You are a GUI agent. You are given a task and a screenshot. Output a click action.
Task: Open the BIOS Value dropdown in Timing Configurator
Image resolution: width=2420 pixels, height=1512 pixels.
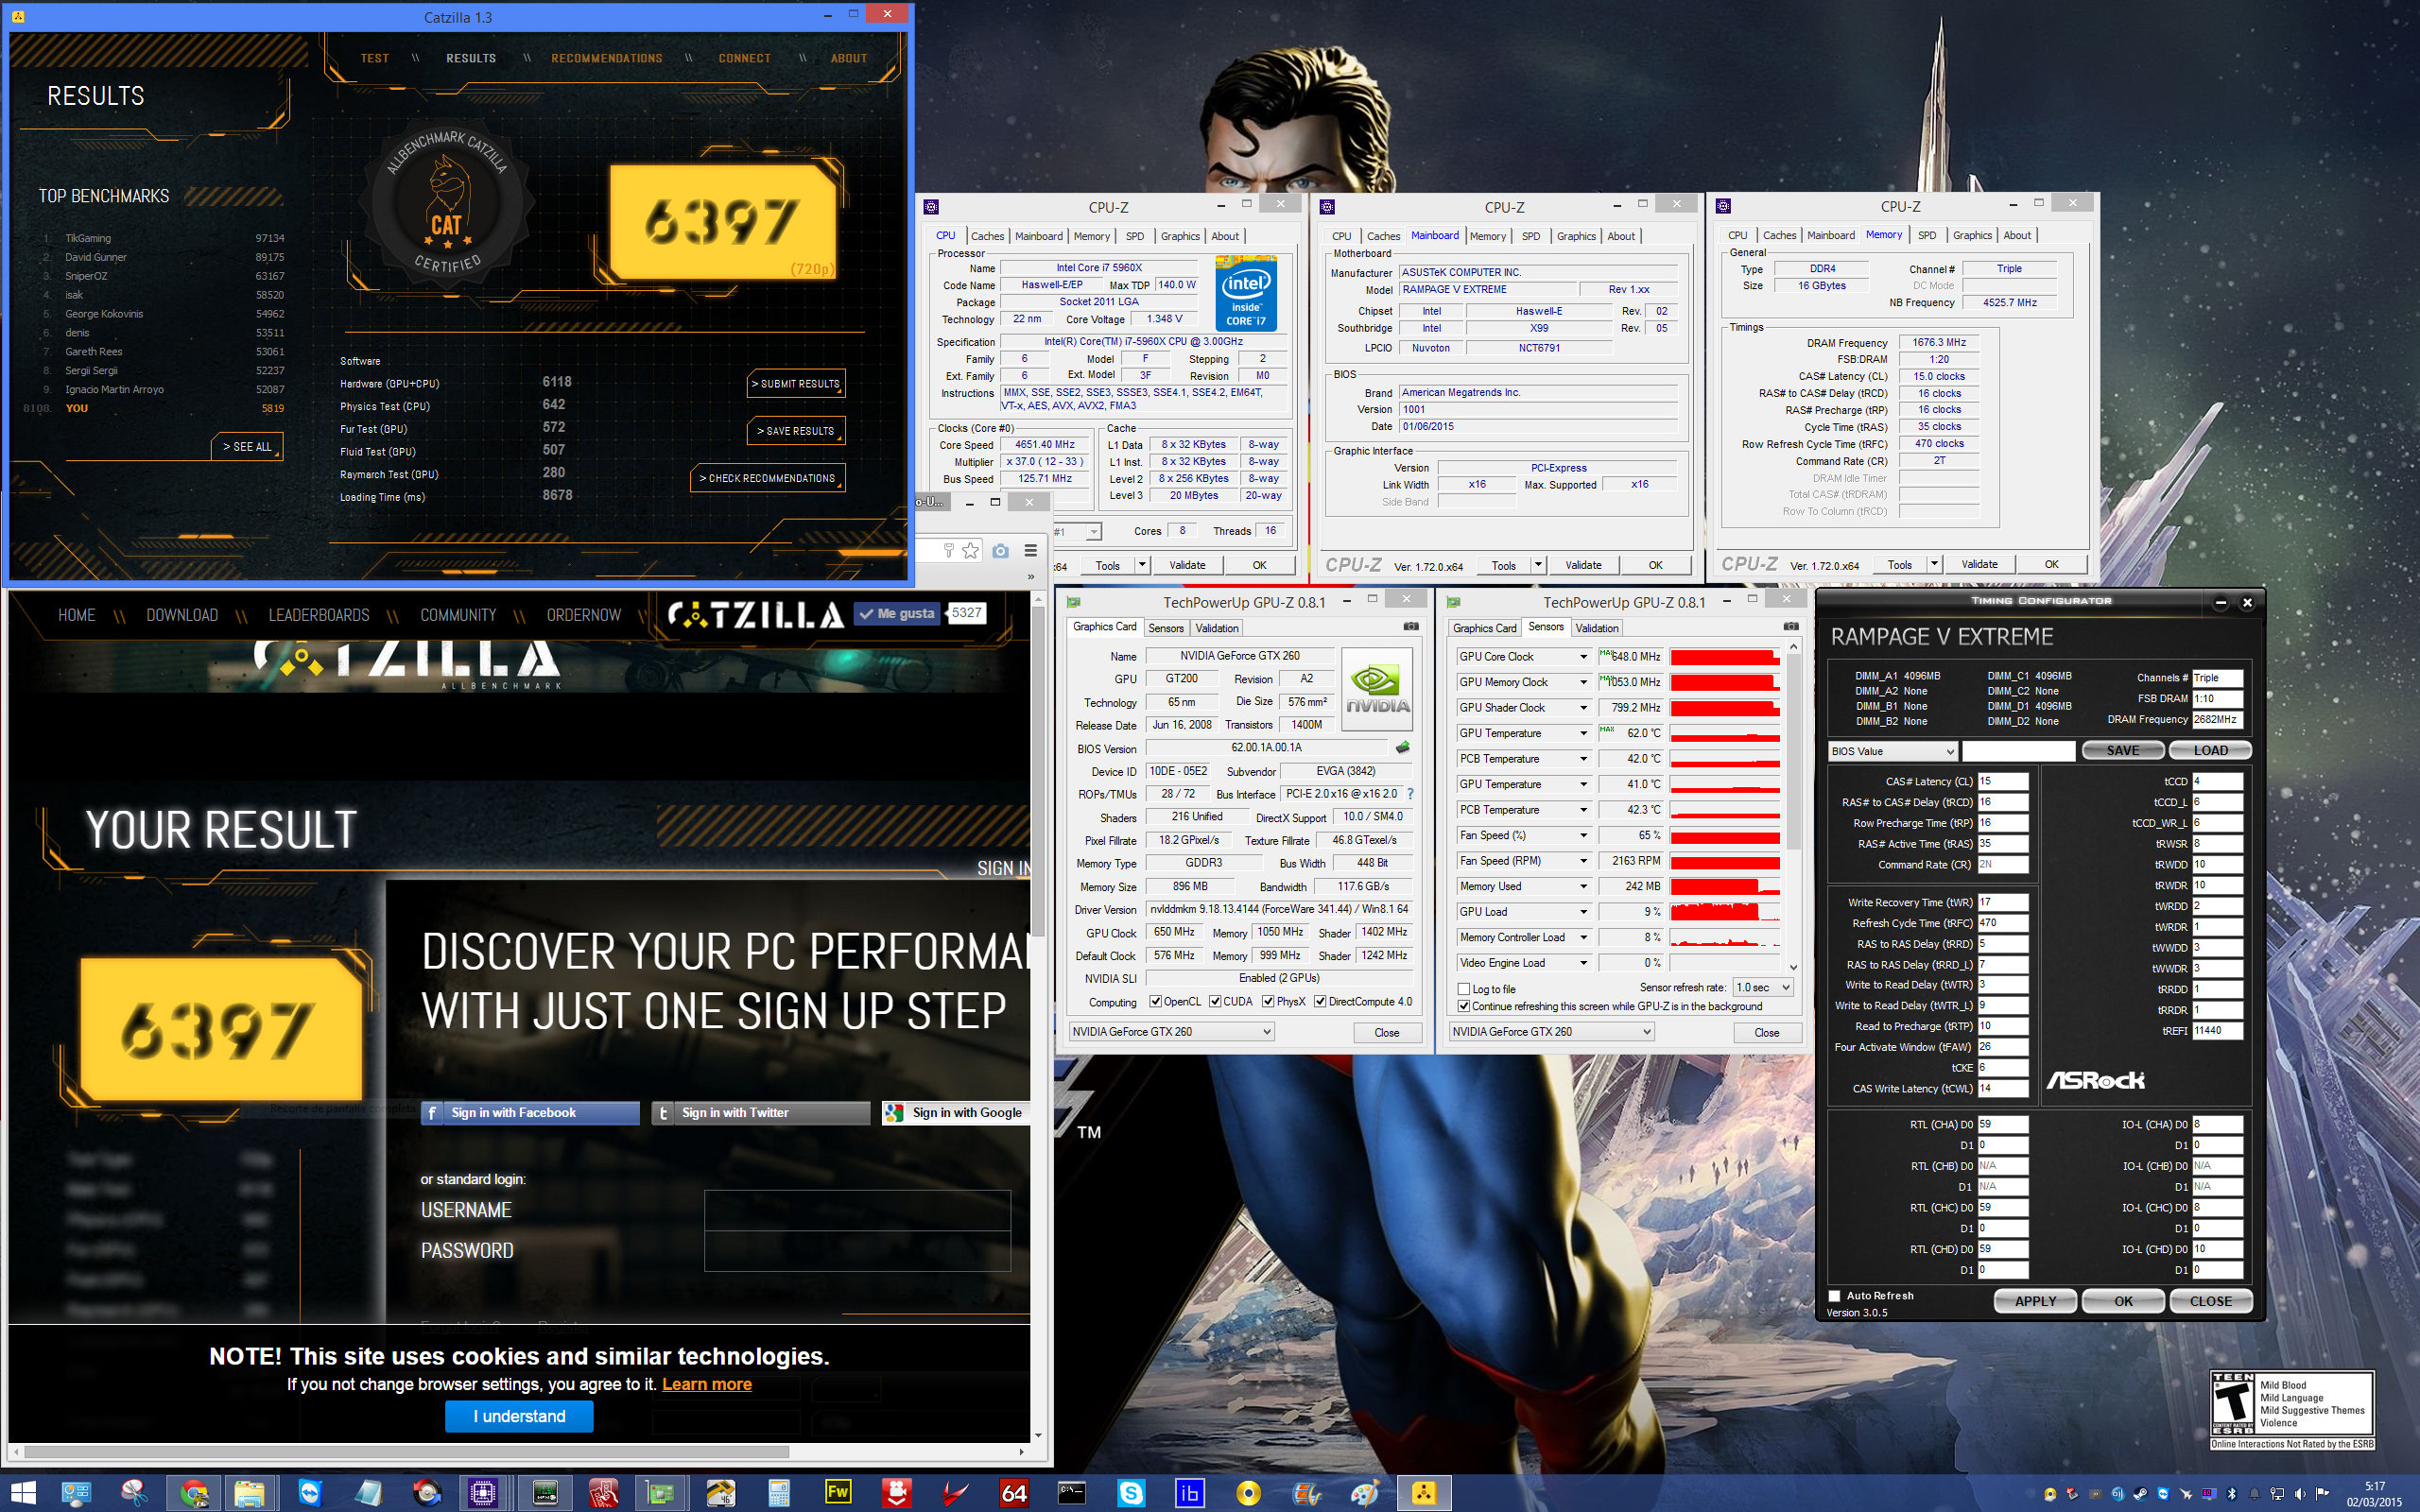1892,751
